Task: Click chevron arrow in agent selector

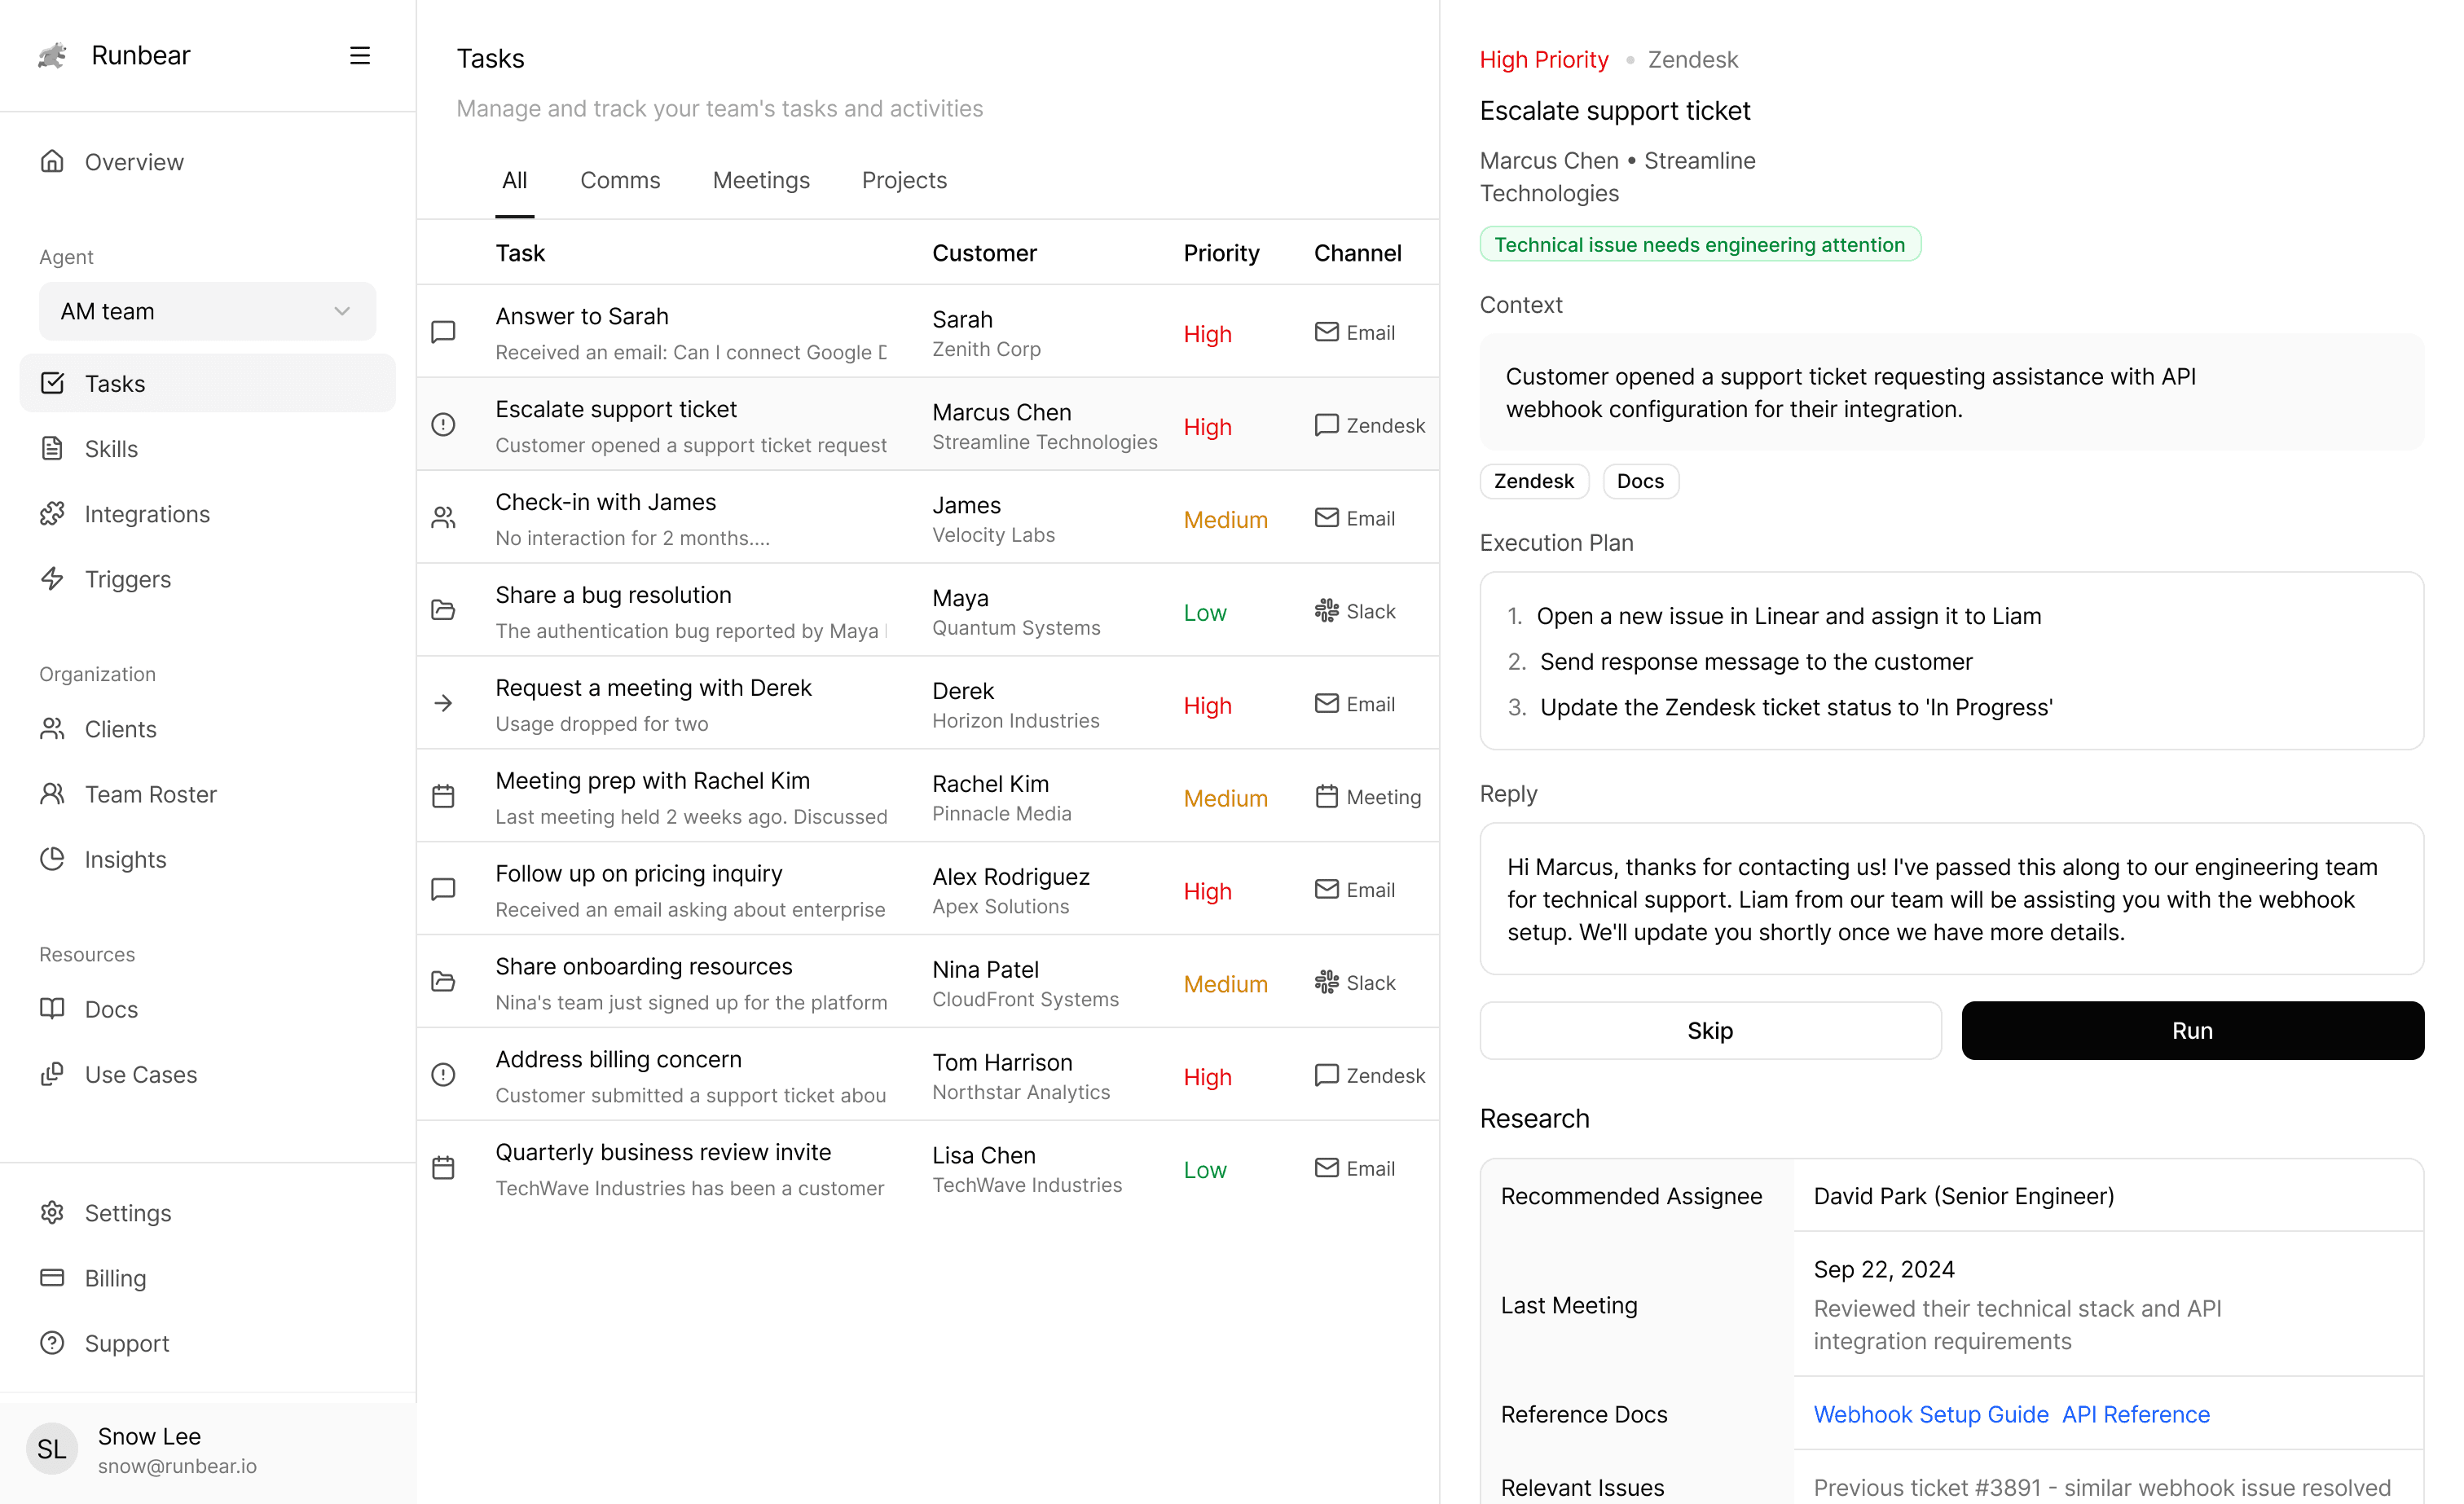Action: 342,311
